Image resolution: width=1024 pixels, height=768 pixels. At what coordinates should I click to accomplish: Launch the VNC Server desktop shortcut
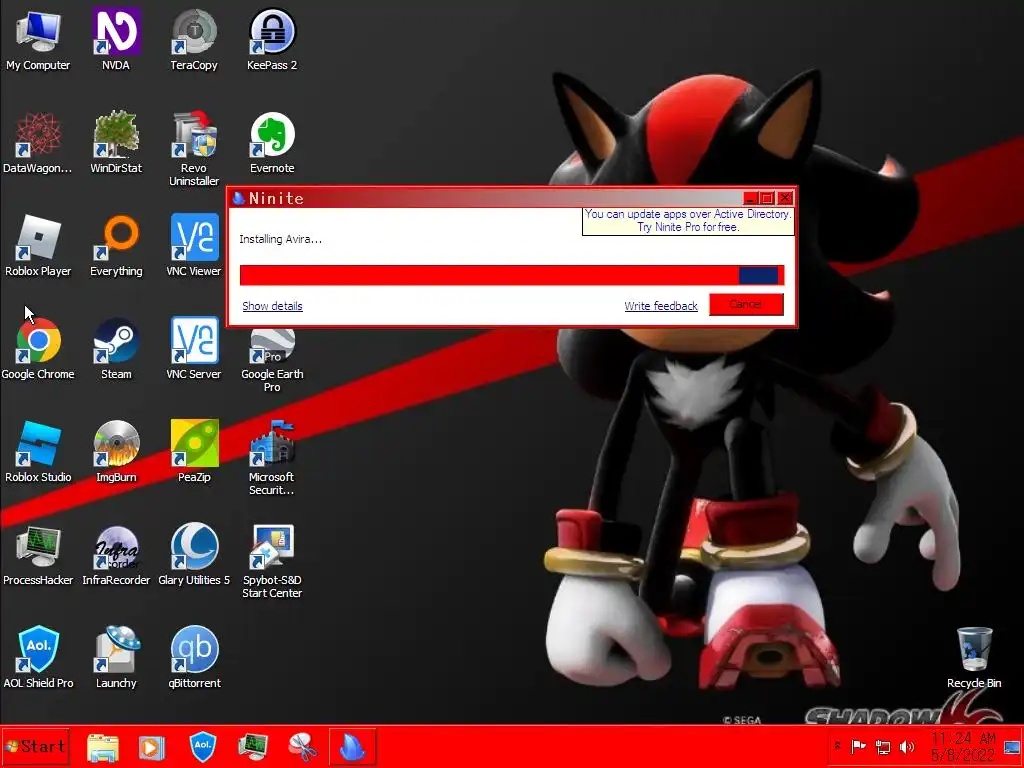point(194,349)
